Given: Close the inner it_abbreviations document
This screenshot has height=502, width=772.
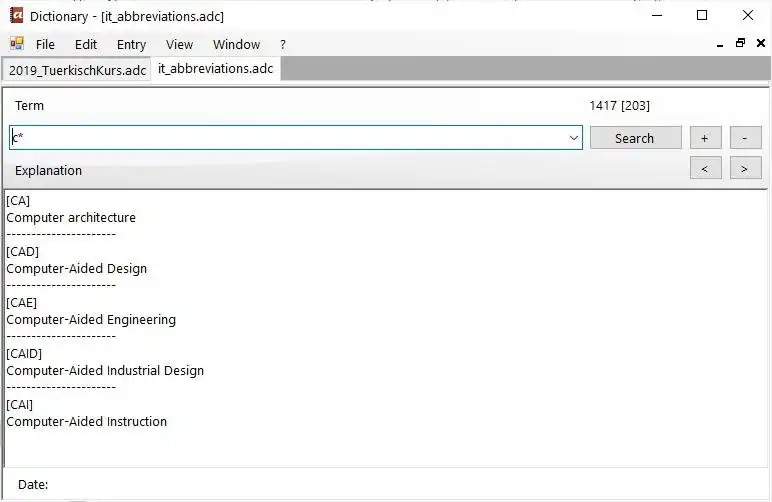Looking at the screenshot, I should (761, 44).
